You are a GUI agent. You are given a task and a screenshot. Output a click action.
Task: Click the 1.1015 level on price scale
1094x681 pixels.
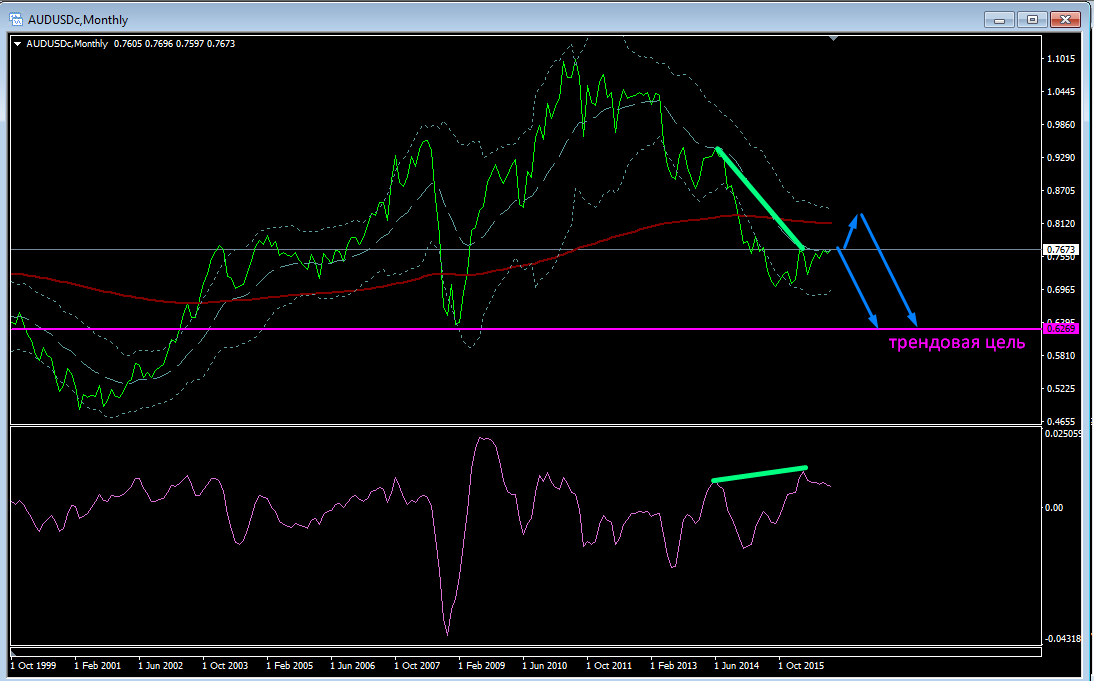[x=1059, y=59]
